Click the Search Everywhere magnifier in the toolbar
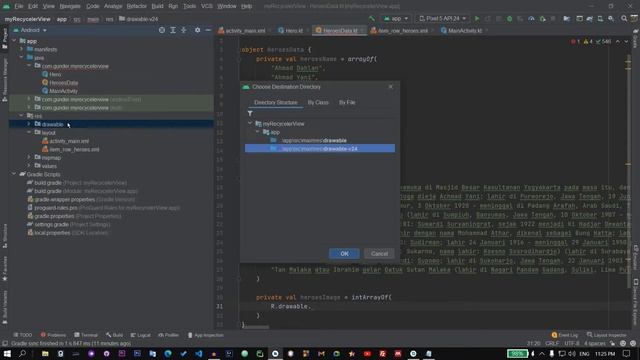The height and width of the screenshot is (360, 640). coord(624,19)
